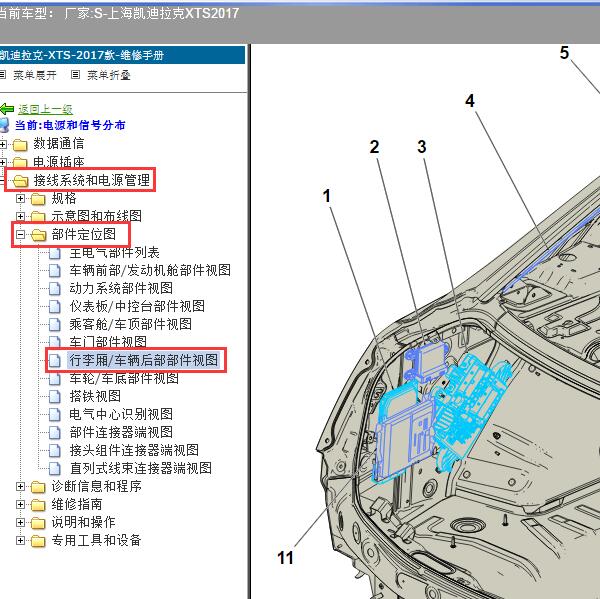The image size is (600, 599).
Task: Expand the 诊断信息和程序 folder
Action: tap(20, 486)
